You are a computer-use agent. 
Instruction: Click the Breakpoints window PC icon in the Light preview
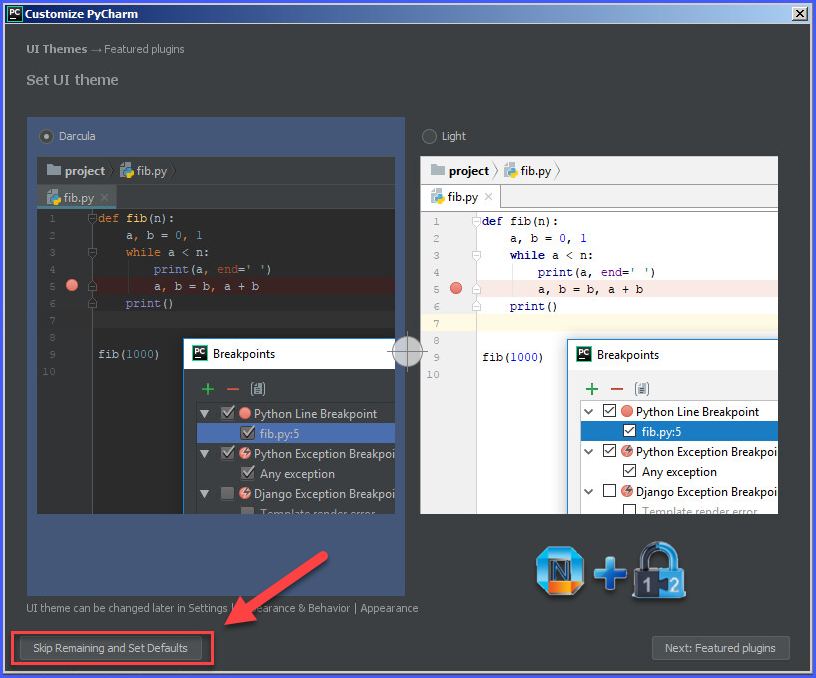click(584, 354)
